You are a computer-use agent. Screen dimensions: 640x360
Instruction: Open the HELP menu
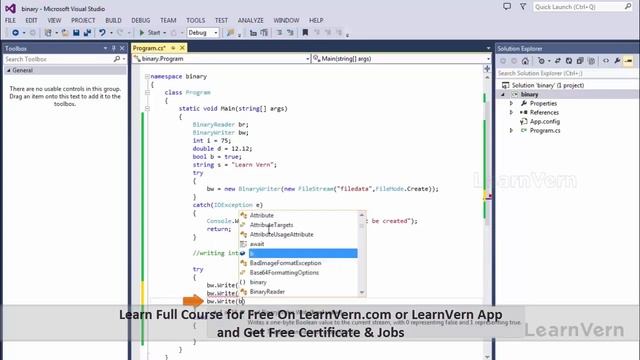316,20
